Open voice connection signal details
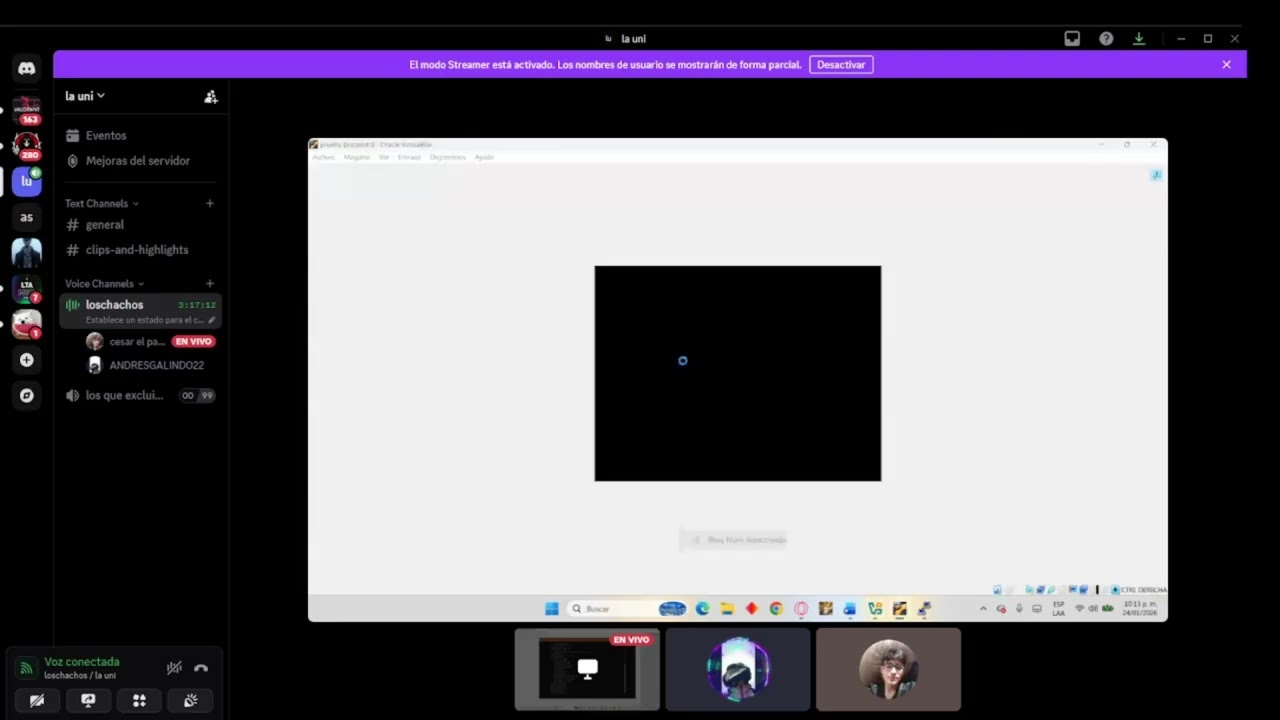This screenshot has height=720, width=1280. [x=27, y=668]
